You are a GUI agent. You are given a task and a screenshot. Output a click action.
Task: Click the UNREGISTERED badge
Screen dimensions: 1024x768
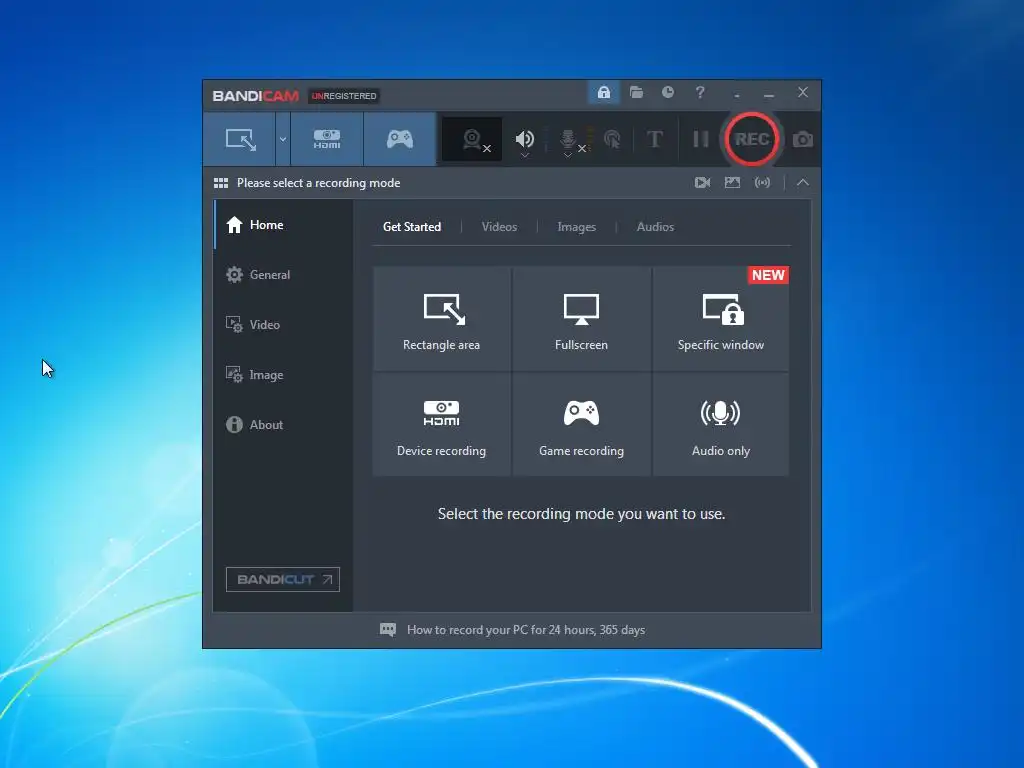tap(344, 96)
